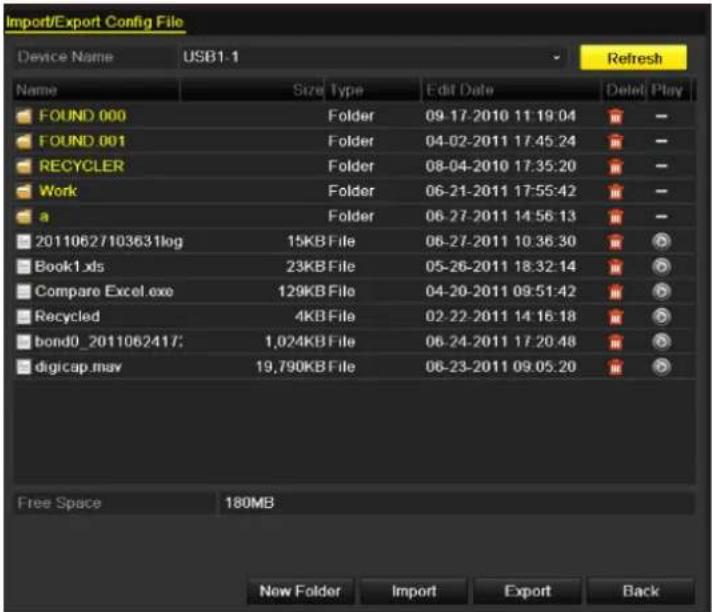Image resolution: width=712 pixels, height=612 pixels.
Task: Play the digicap.mav file
Action: pyautogui.click(x=661, y=367)
